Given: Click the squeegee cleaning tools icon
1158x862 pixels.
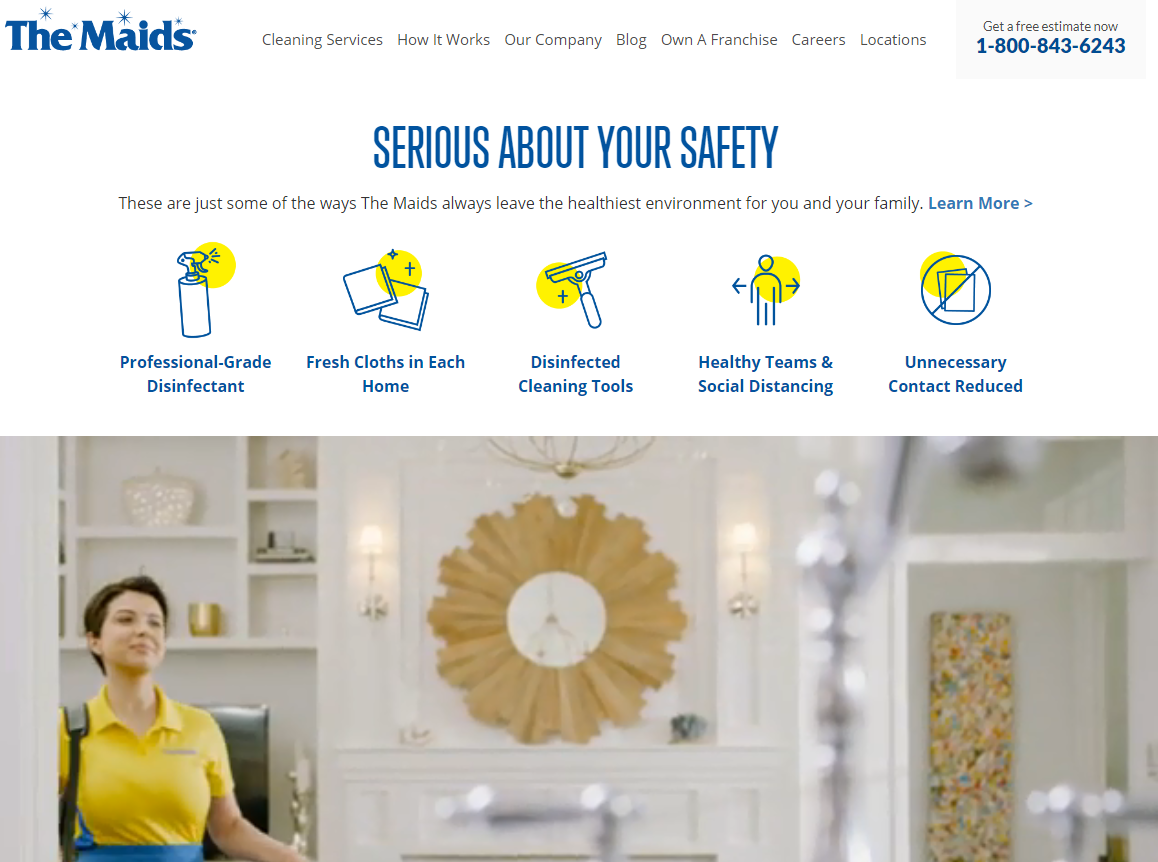Looking at the screenshot, I should coord(572,290).
